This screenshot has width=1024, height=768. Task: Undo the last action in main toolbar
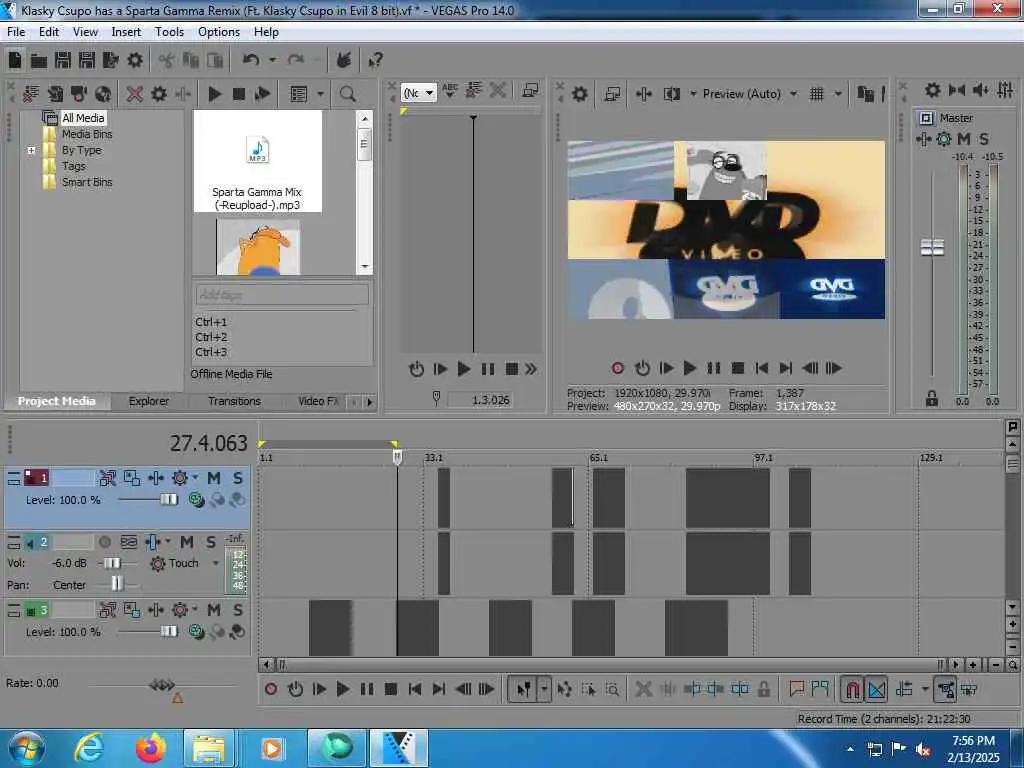(x=251, y=60)
